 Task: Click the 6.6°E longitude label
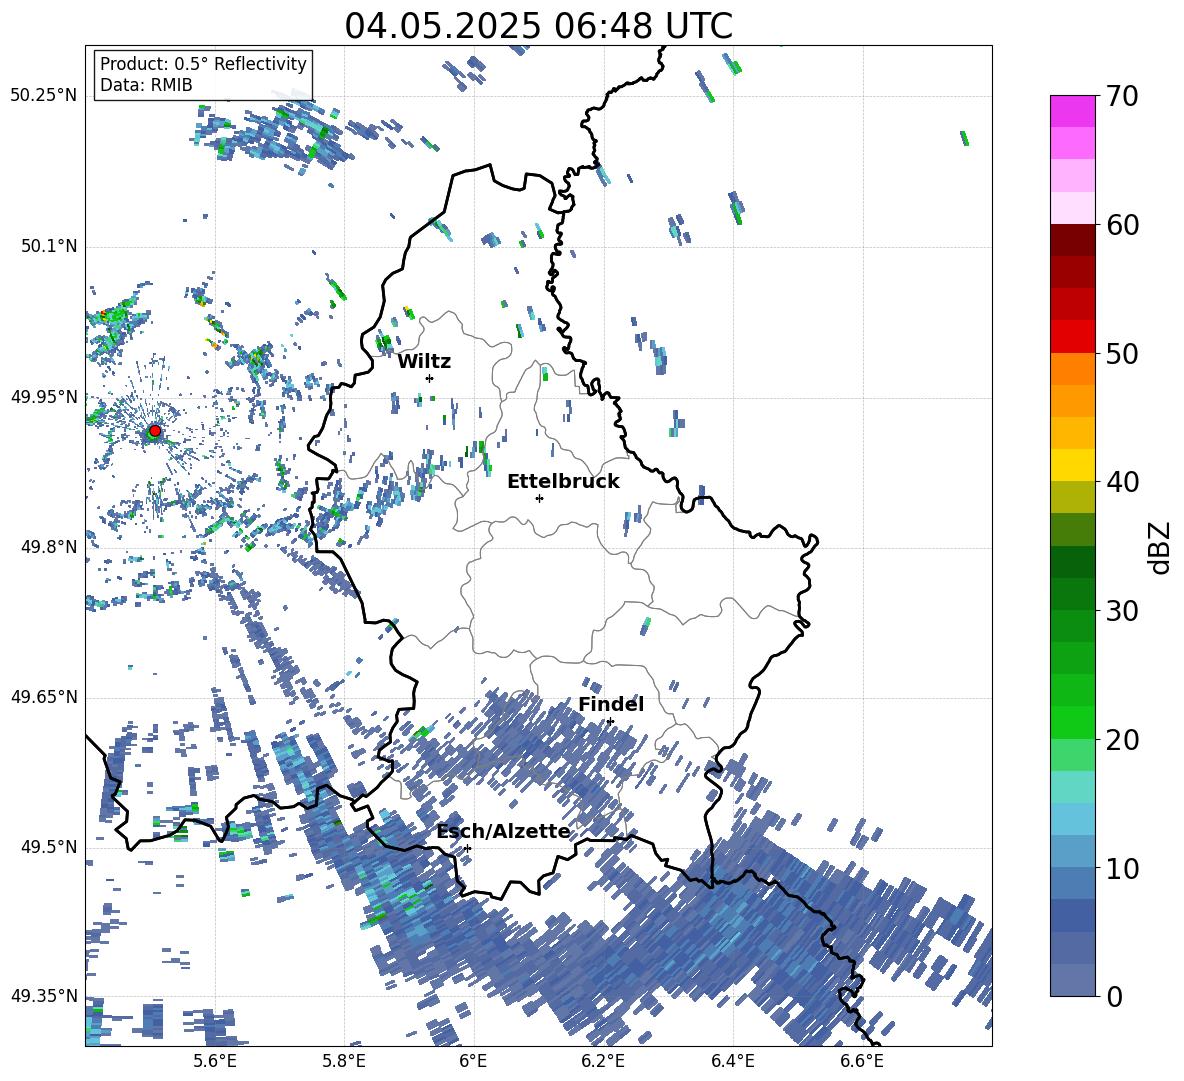pos(862,1061)
